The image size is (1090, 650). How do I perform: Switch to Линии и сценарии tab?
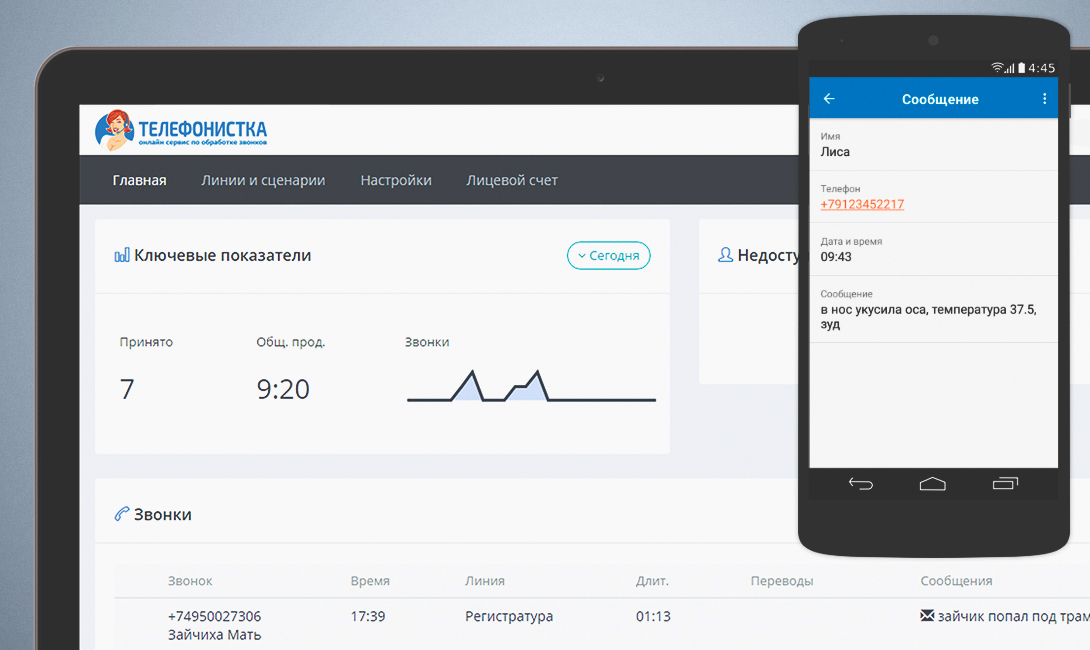(263, 180)
